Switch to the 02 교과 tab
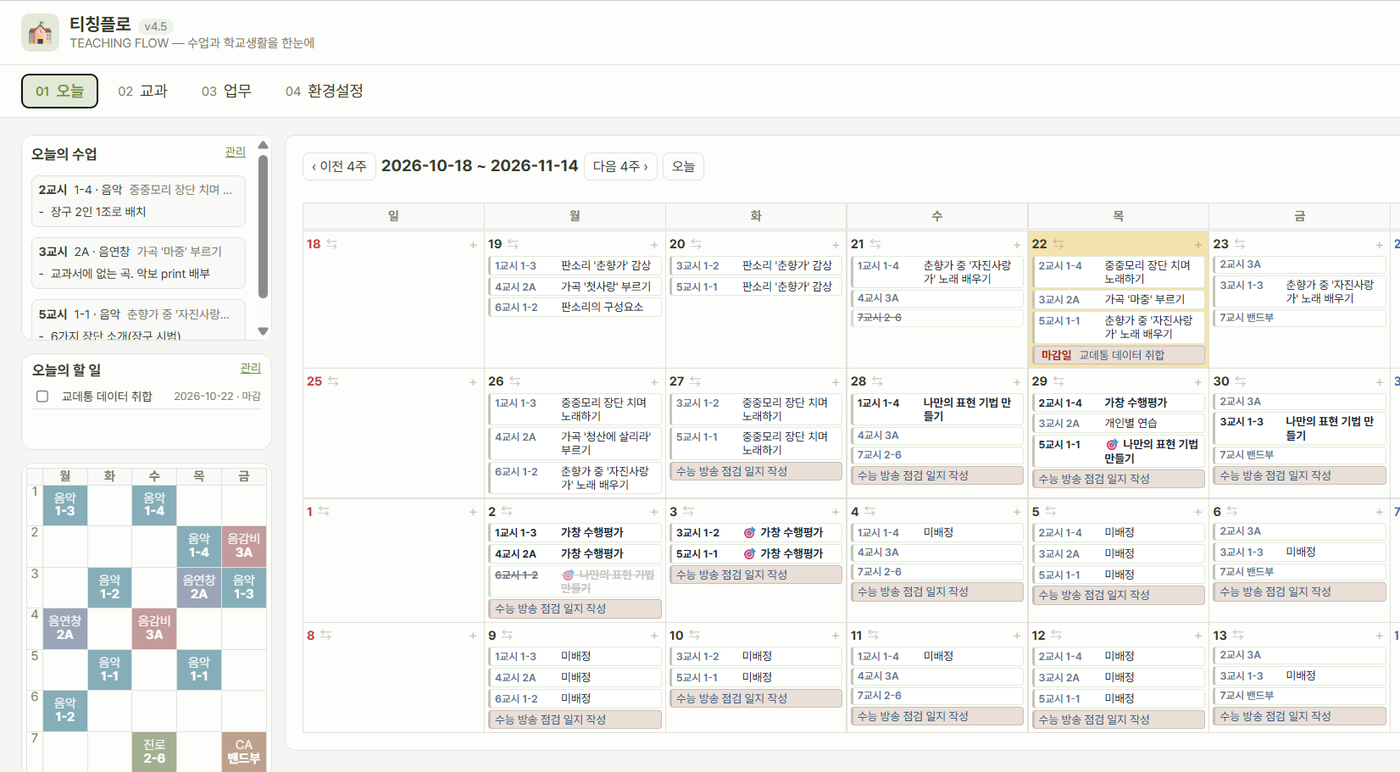Viewport: 1400px width, 772px height. (x=143, y=91)
